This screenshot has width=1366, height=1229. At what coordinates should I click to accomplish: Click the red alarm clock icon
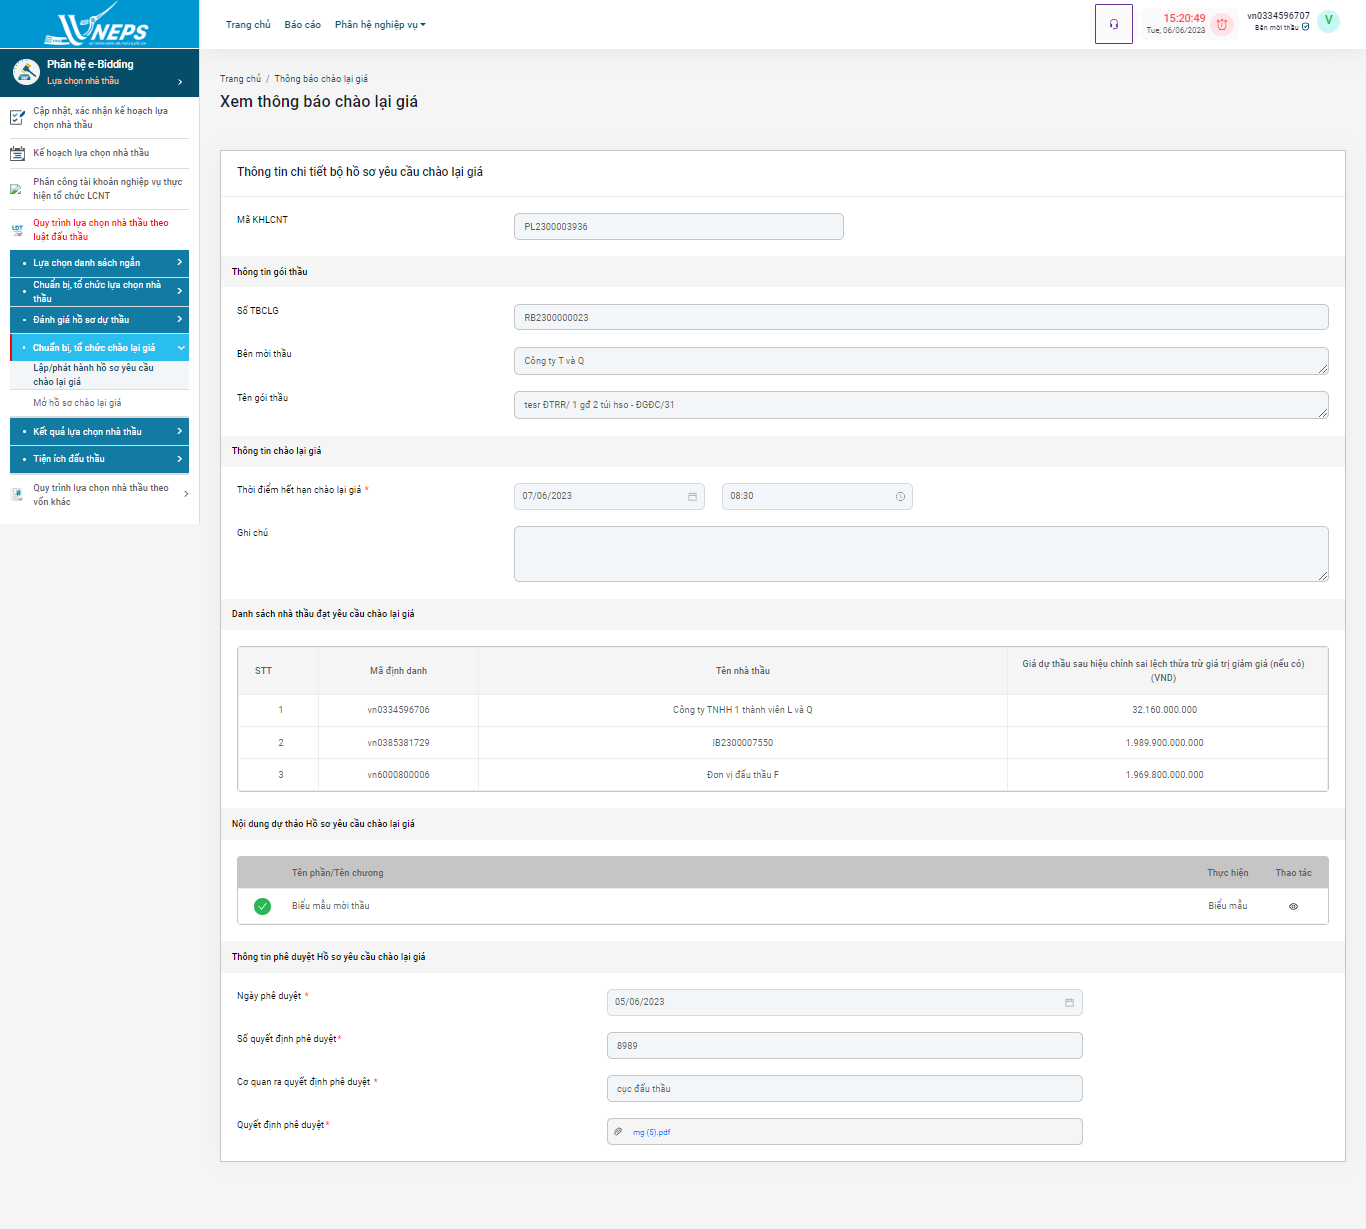point(1221,24)
